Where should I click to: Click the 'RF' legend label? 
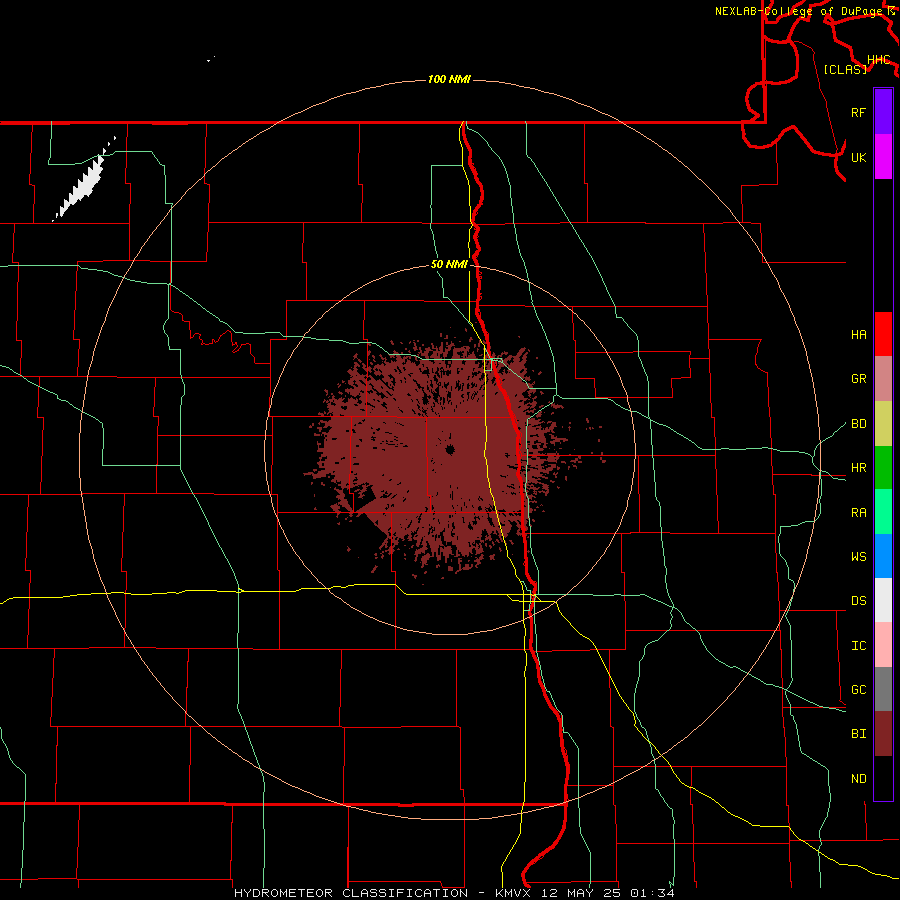click(x=858, y=112)
